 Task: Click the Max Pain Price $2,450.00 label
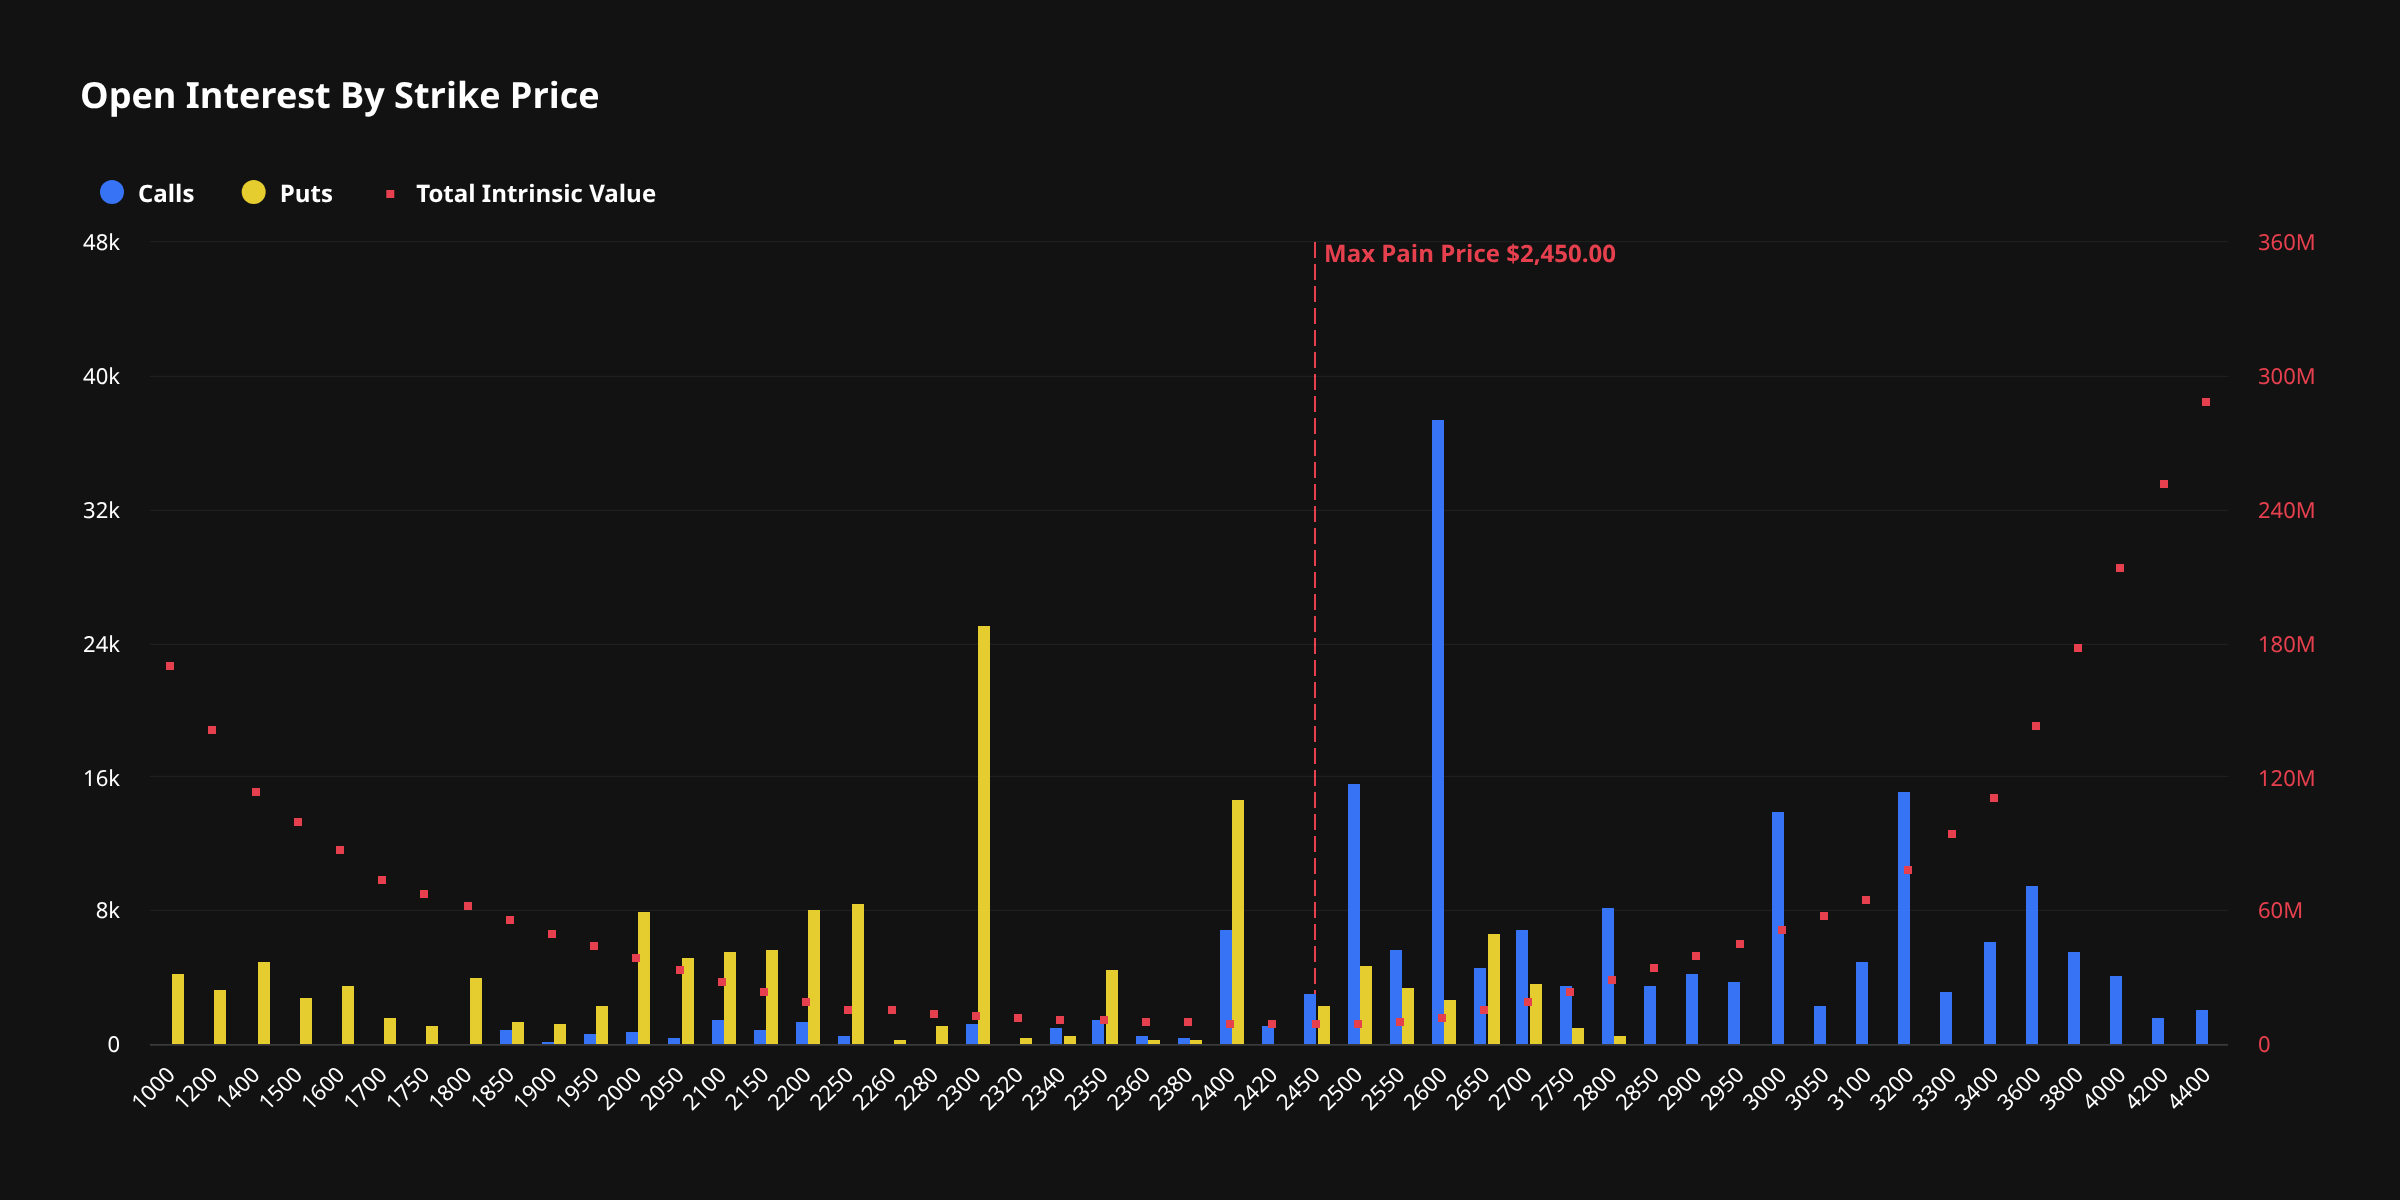pyautogui.click(x=1469, y=254)
